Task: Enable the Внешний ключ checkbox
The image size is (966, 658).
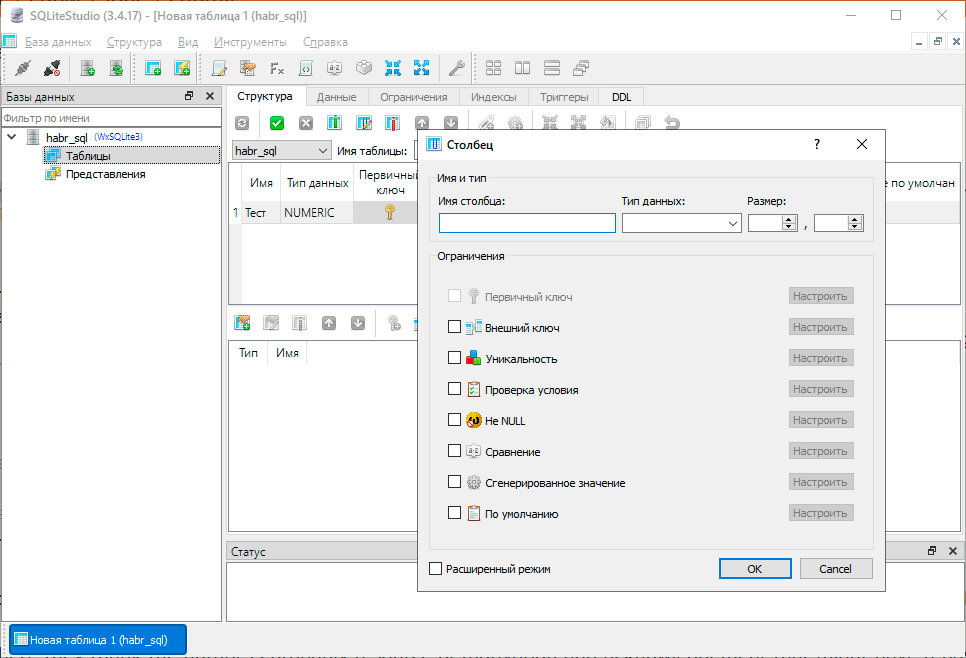Action: [x=454, y=327]
